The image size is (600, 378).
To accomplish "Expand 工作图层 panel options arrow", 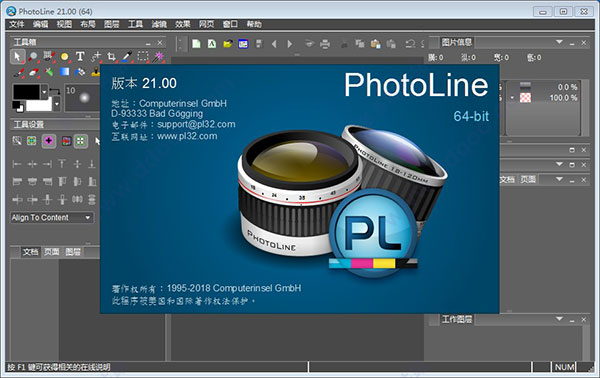I will pyautogui.click(x=559, y=319).
